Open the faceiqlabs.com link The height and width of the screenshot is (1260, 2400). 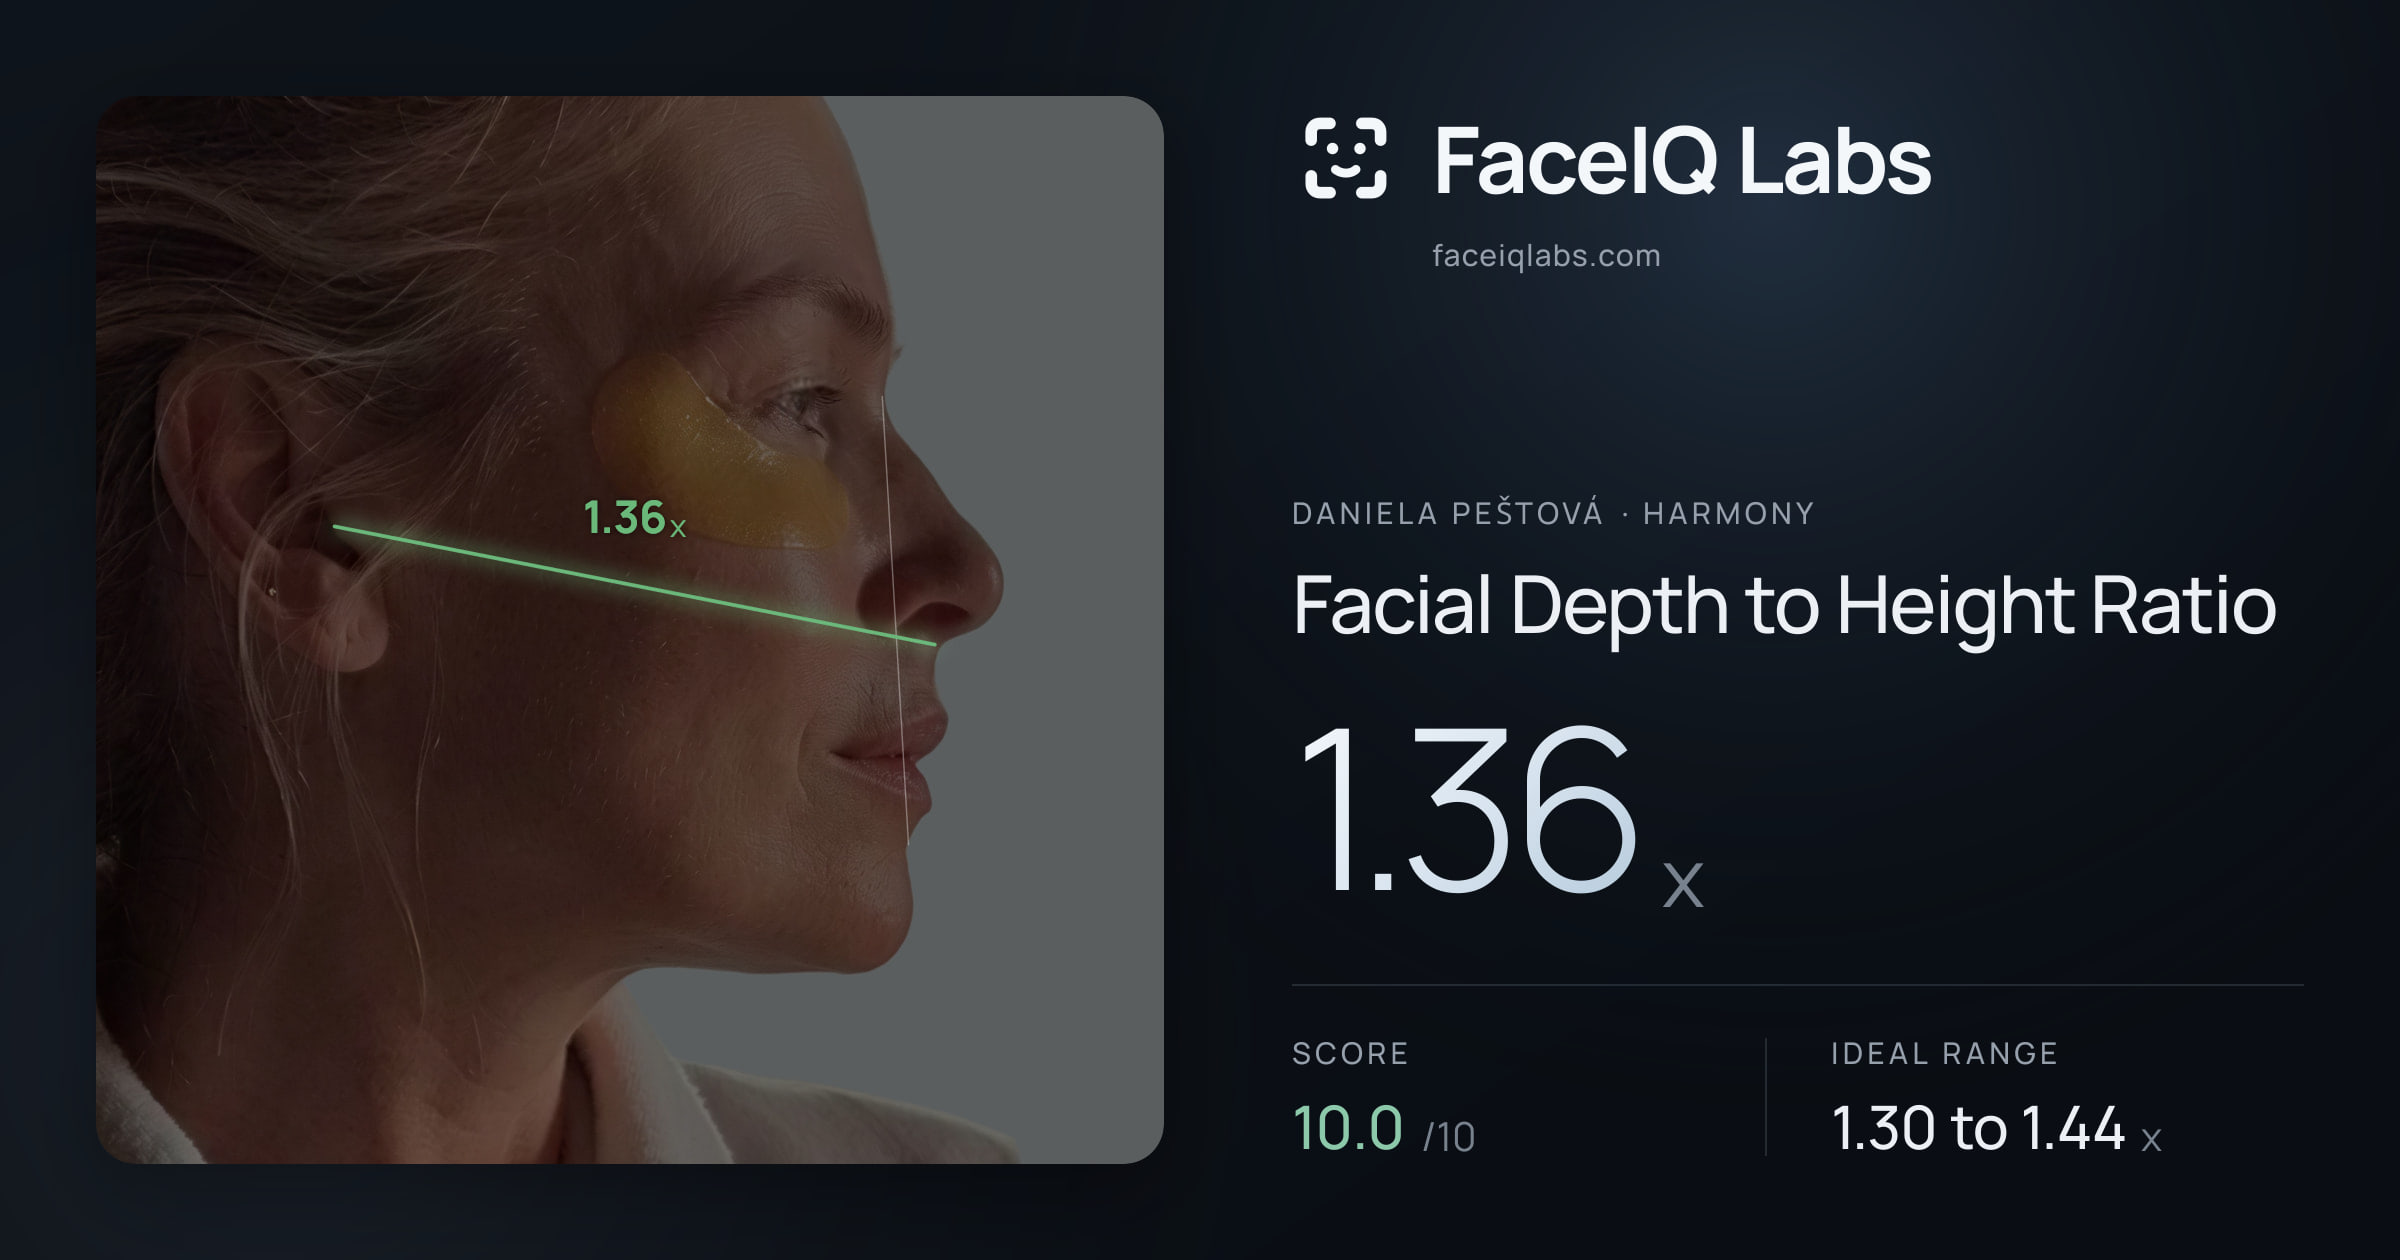point(1546,256)
